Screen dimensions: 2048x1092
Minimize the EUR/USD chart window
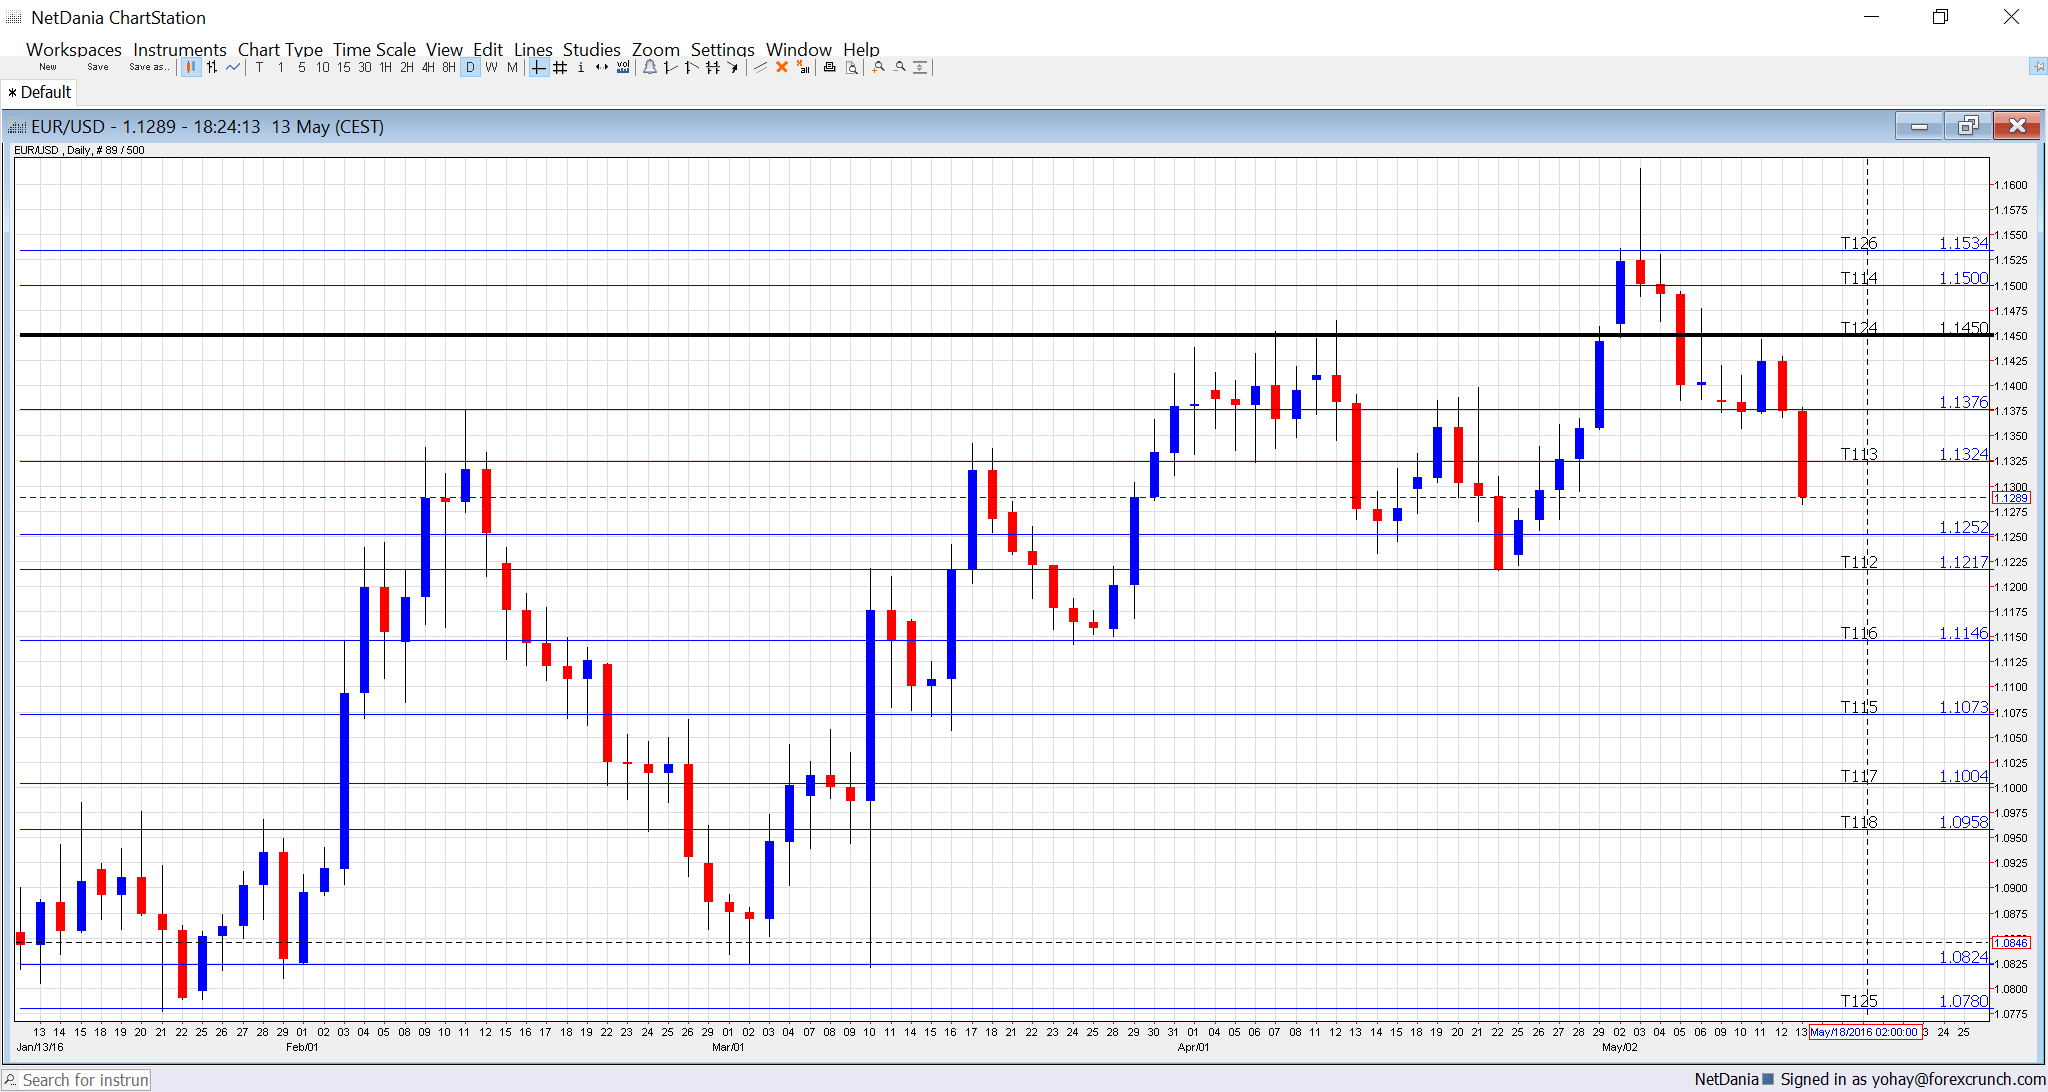pyautogui.click(x=1919, y=126)
